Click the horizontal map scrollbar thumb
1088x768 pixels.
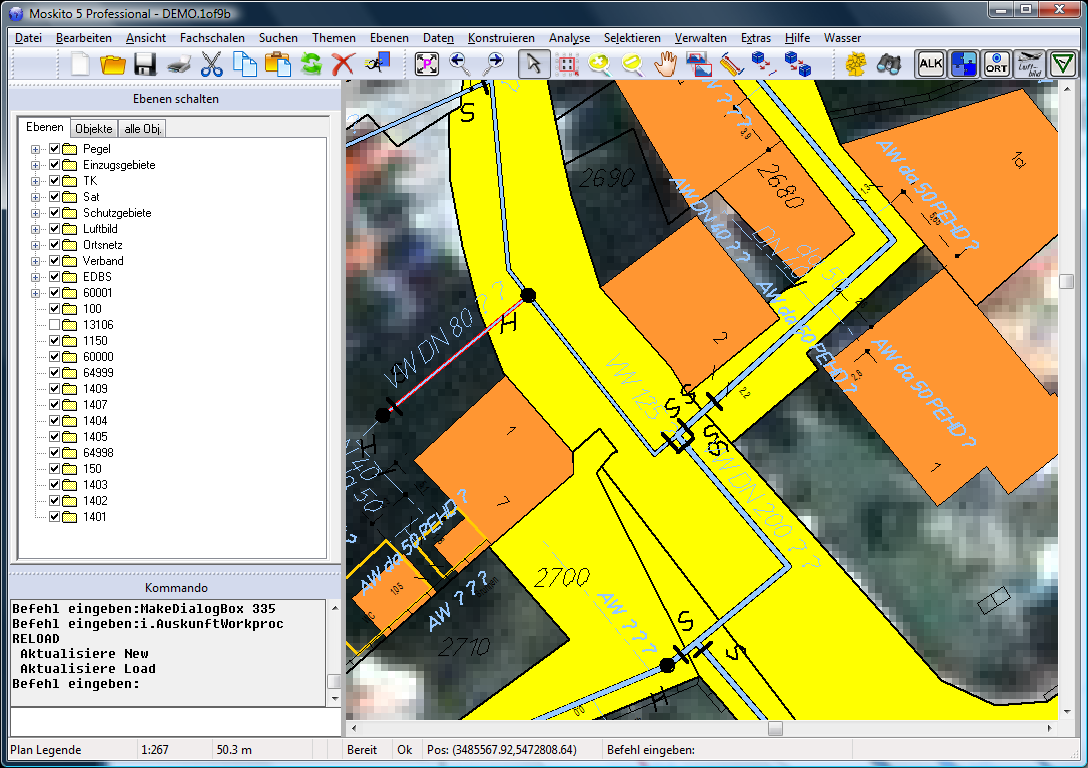[775, 729]
